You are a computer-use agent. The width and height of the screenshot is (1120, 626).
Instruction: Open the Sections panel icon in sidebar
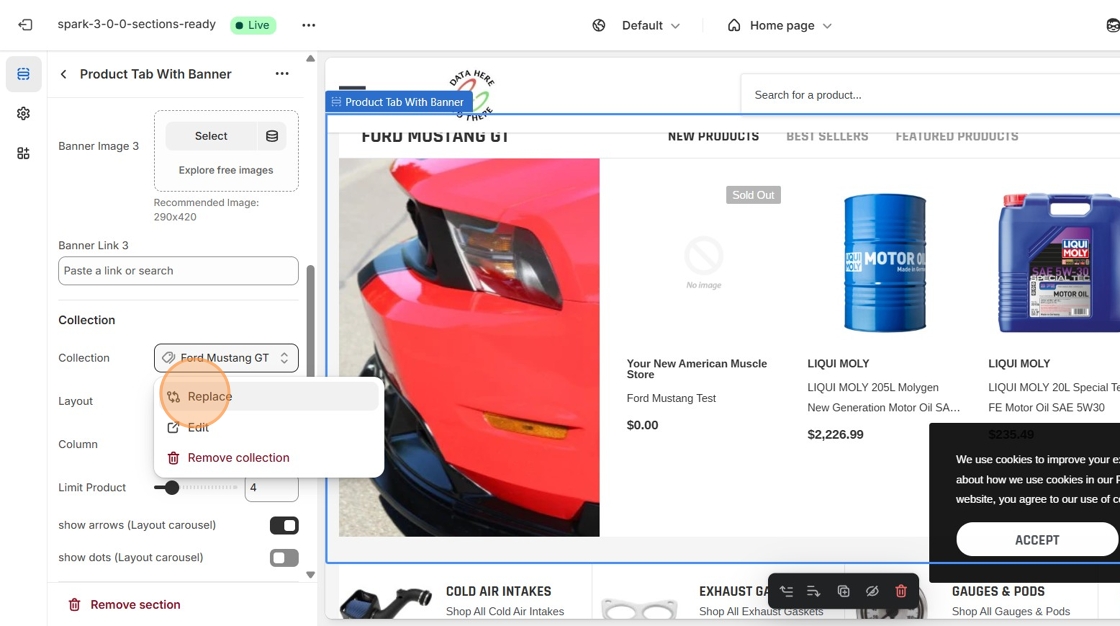click(x=24, y=74)
